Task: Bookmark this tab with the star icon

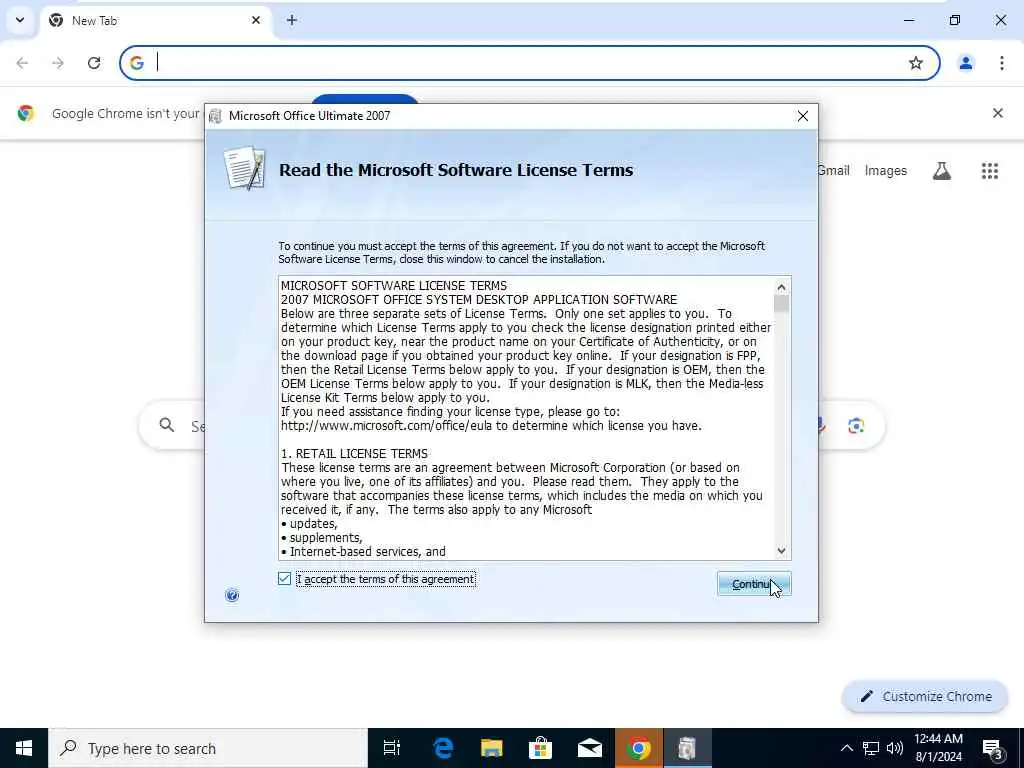Action: (916, 63)
